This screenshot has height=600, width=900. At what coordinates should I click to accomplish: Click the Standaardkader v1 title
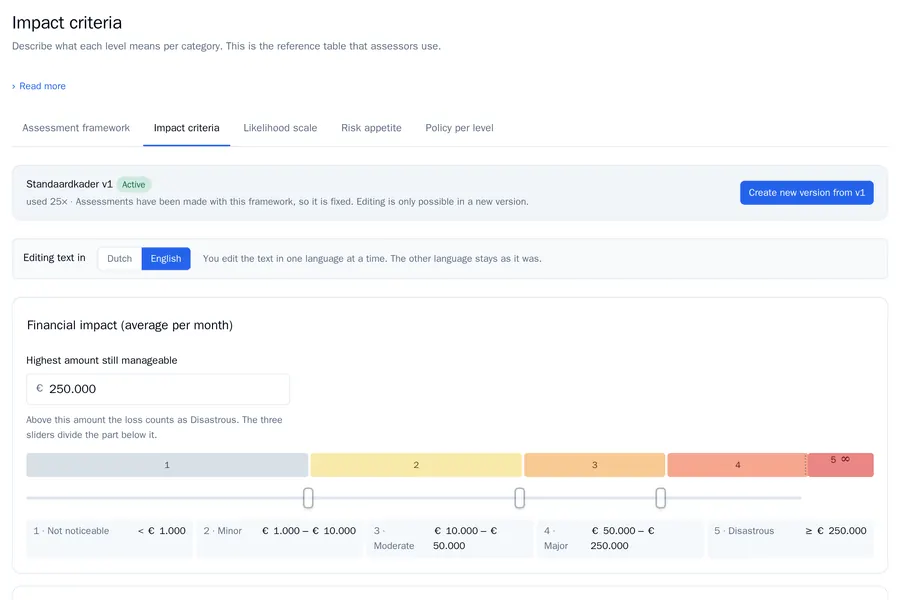click(69, 184)
